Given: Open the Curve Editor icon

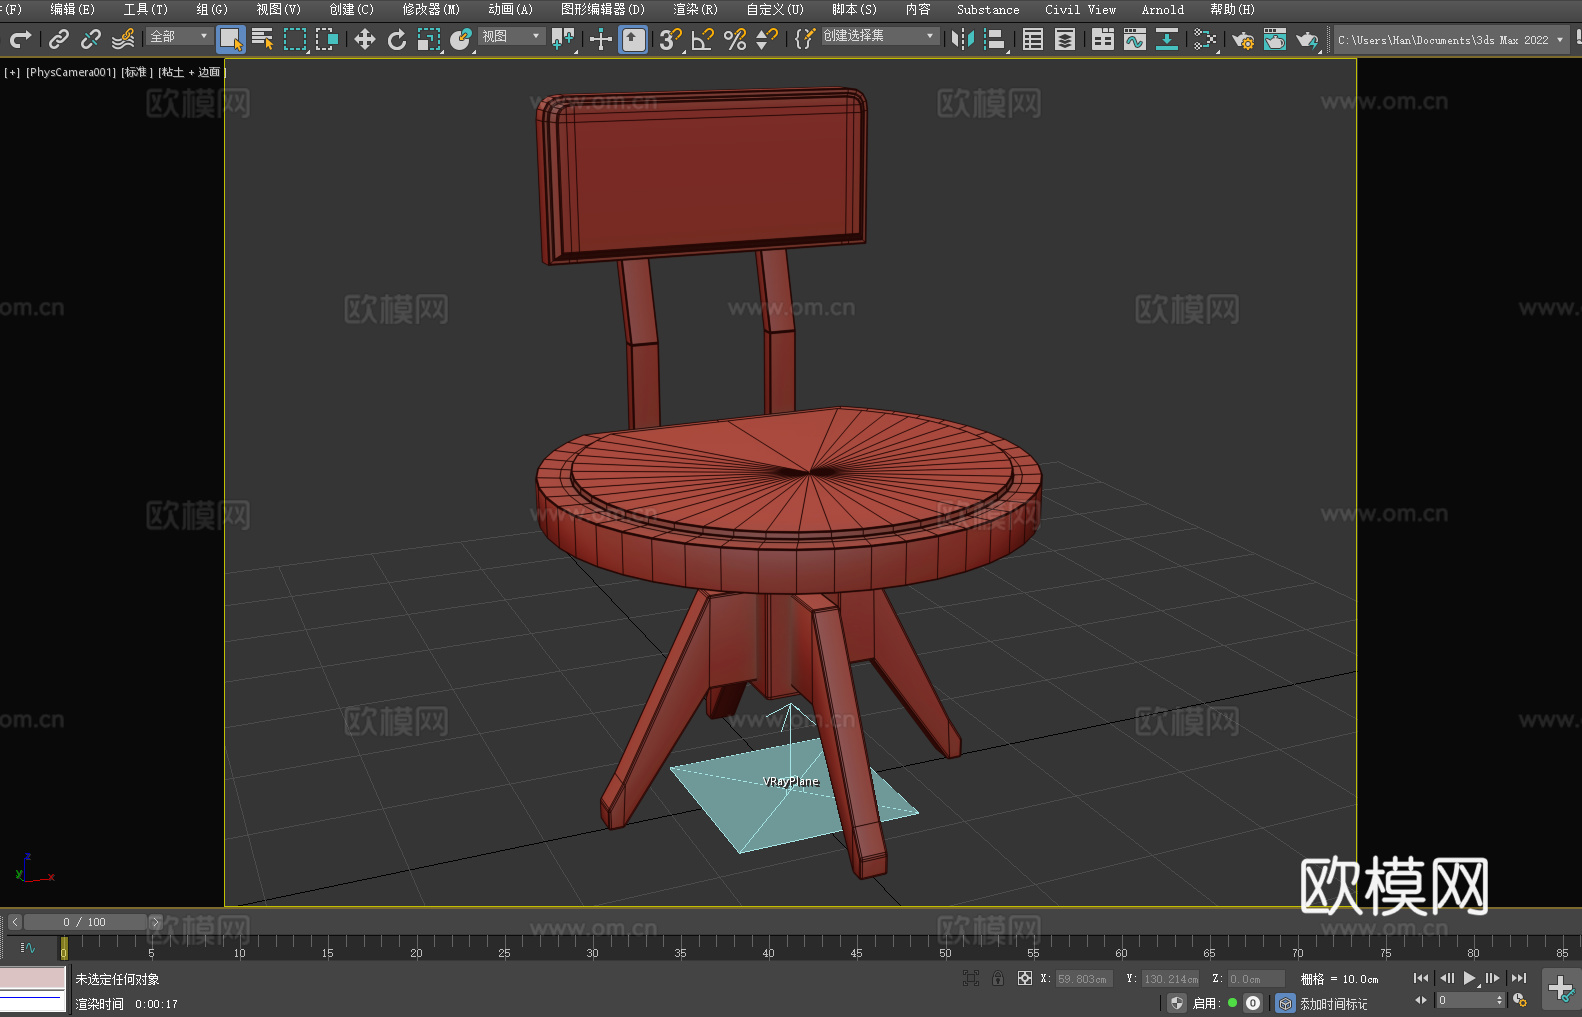Looking at the screenshot, I should [x=1135, y=39].
